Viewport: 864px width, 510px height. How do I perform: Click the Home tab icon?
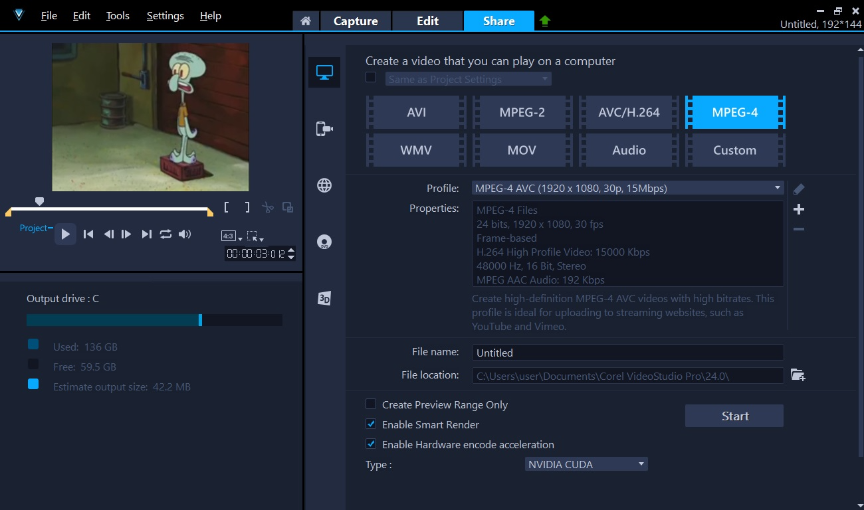[x=305, y=21]
